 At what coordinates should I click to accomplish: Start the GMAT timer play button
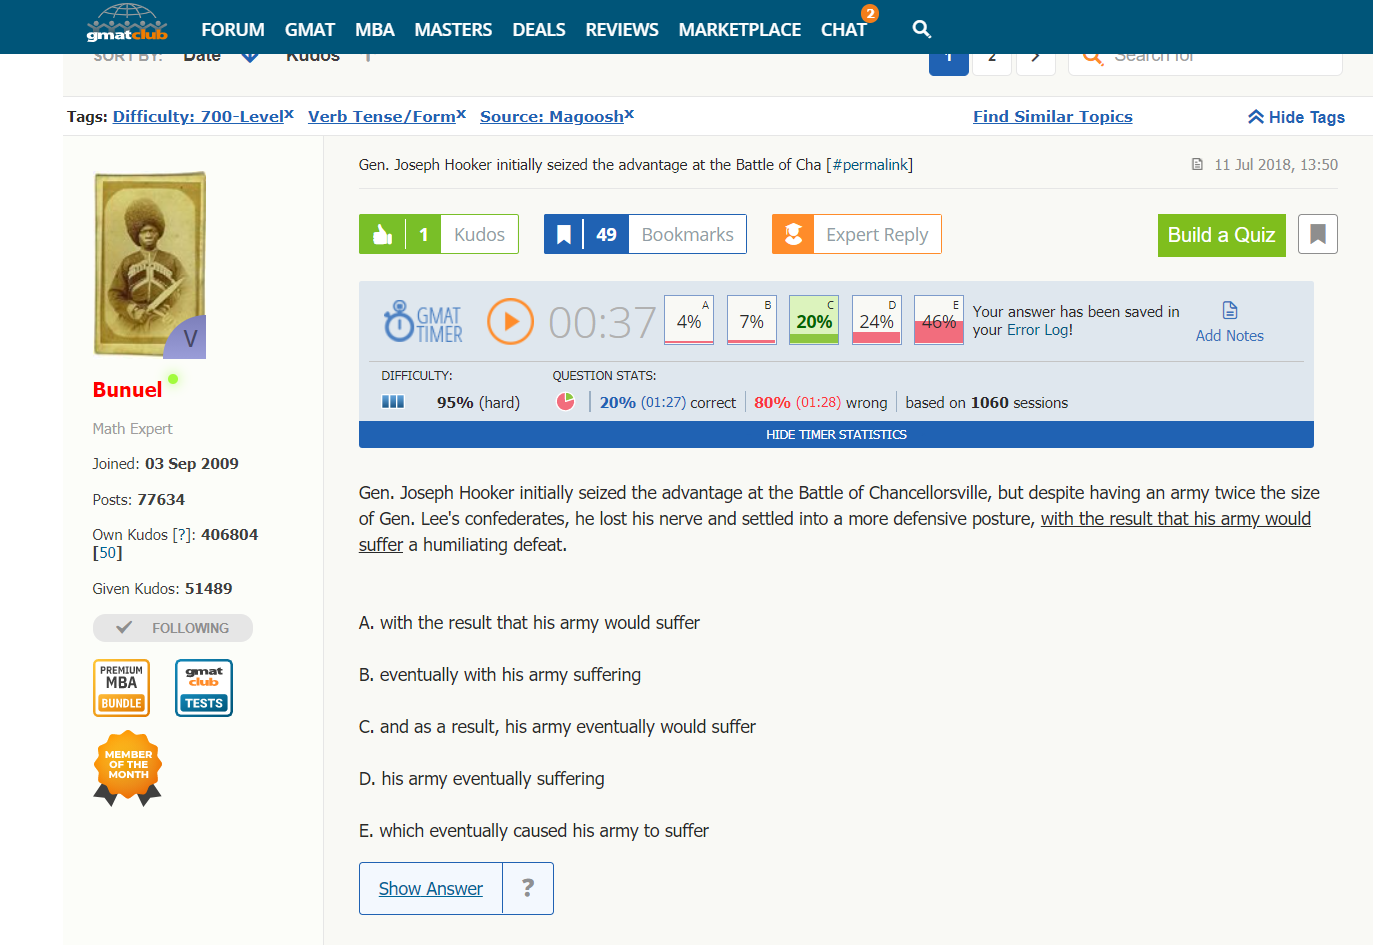pyautogui.click(x=510, y=322)
